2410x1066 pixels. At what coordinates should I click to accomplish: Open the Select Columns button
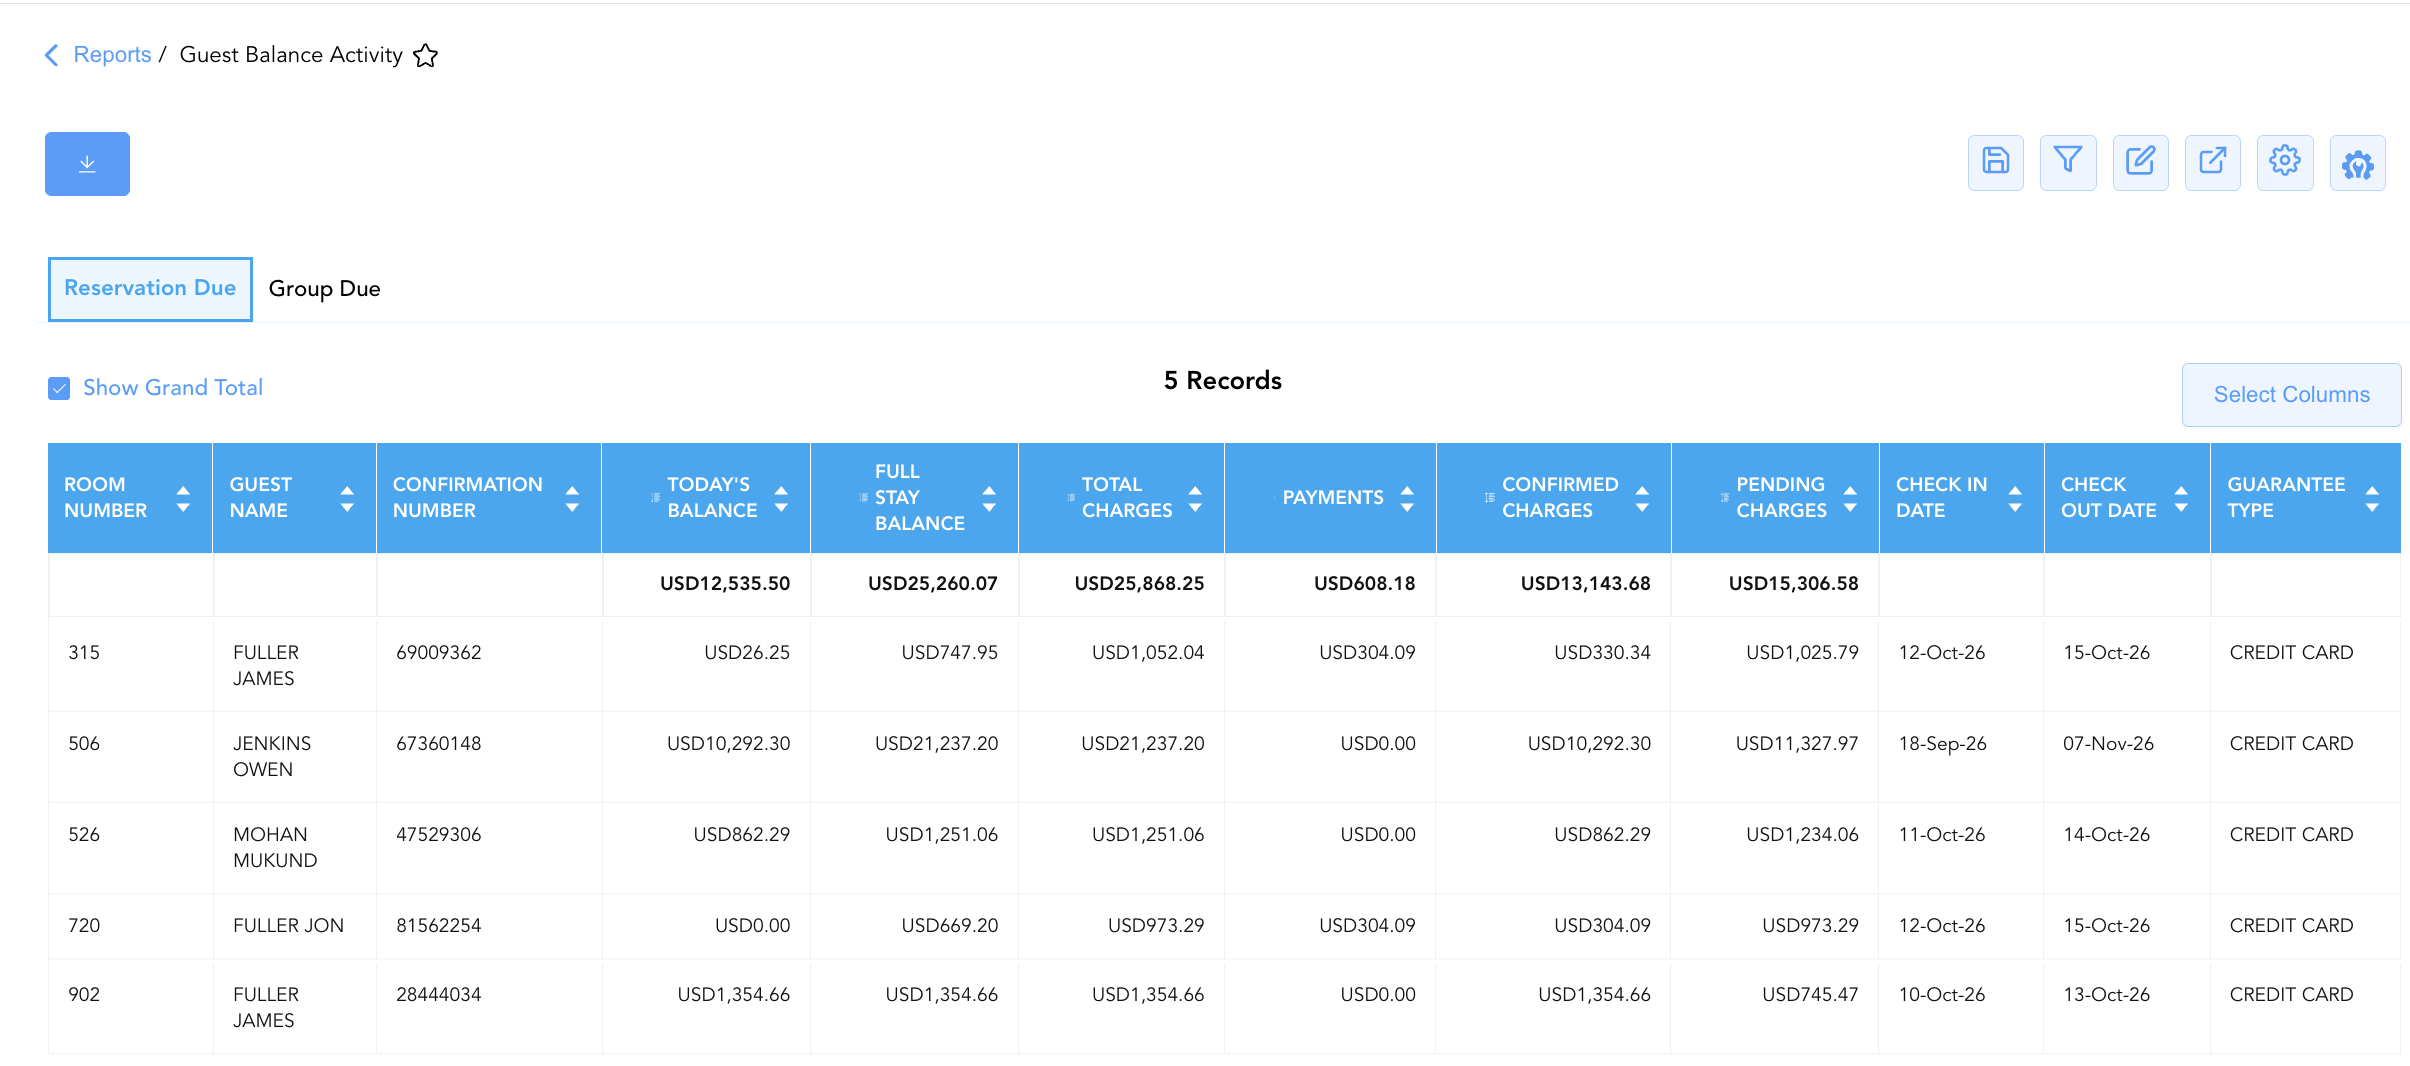point(2291,395)
